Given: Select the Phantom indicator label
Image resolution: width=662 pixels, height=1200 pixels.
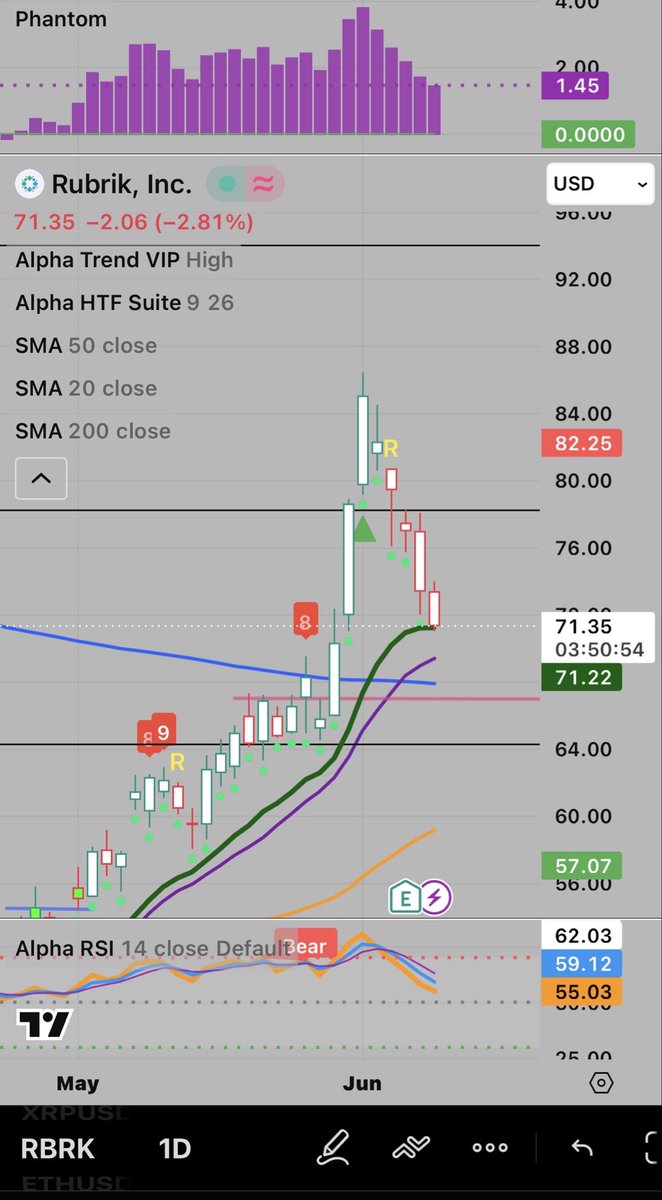Looking at the screenshot, I should pyautogui.click(x=61, y=19).
